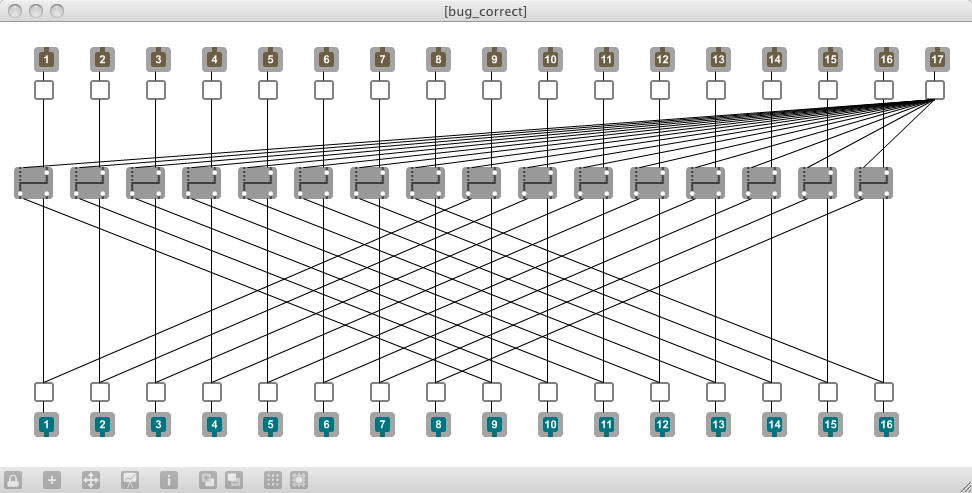
Task: Toggle the box above outlet 11
Action: pos(604,392)
